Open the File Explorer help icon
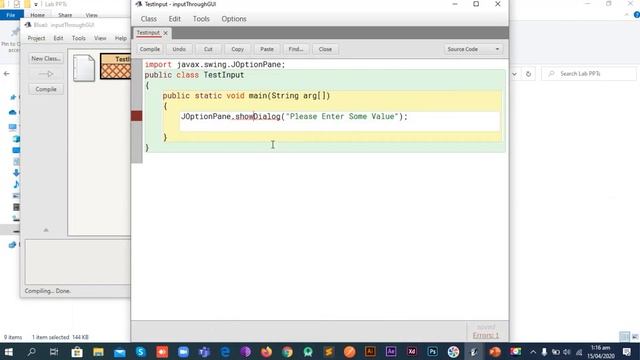 point(637,15)
